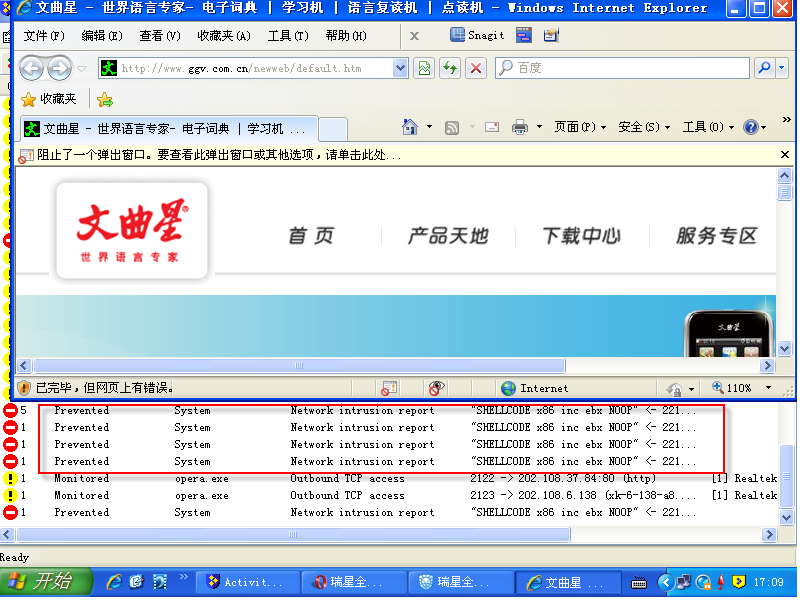Expand hidden tray icons arrow
The image size is (800, 600).
click(665, 582)
